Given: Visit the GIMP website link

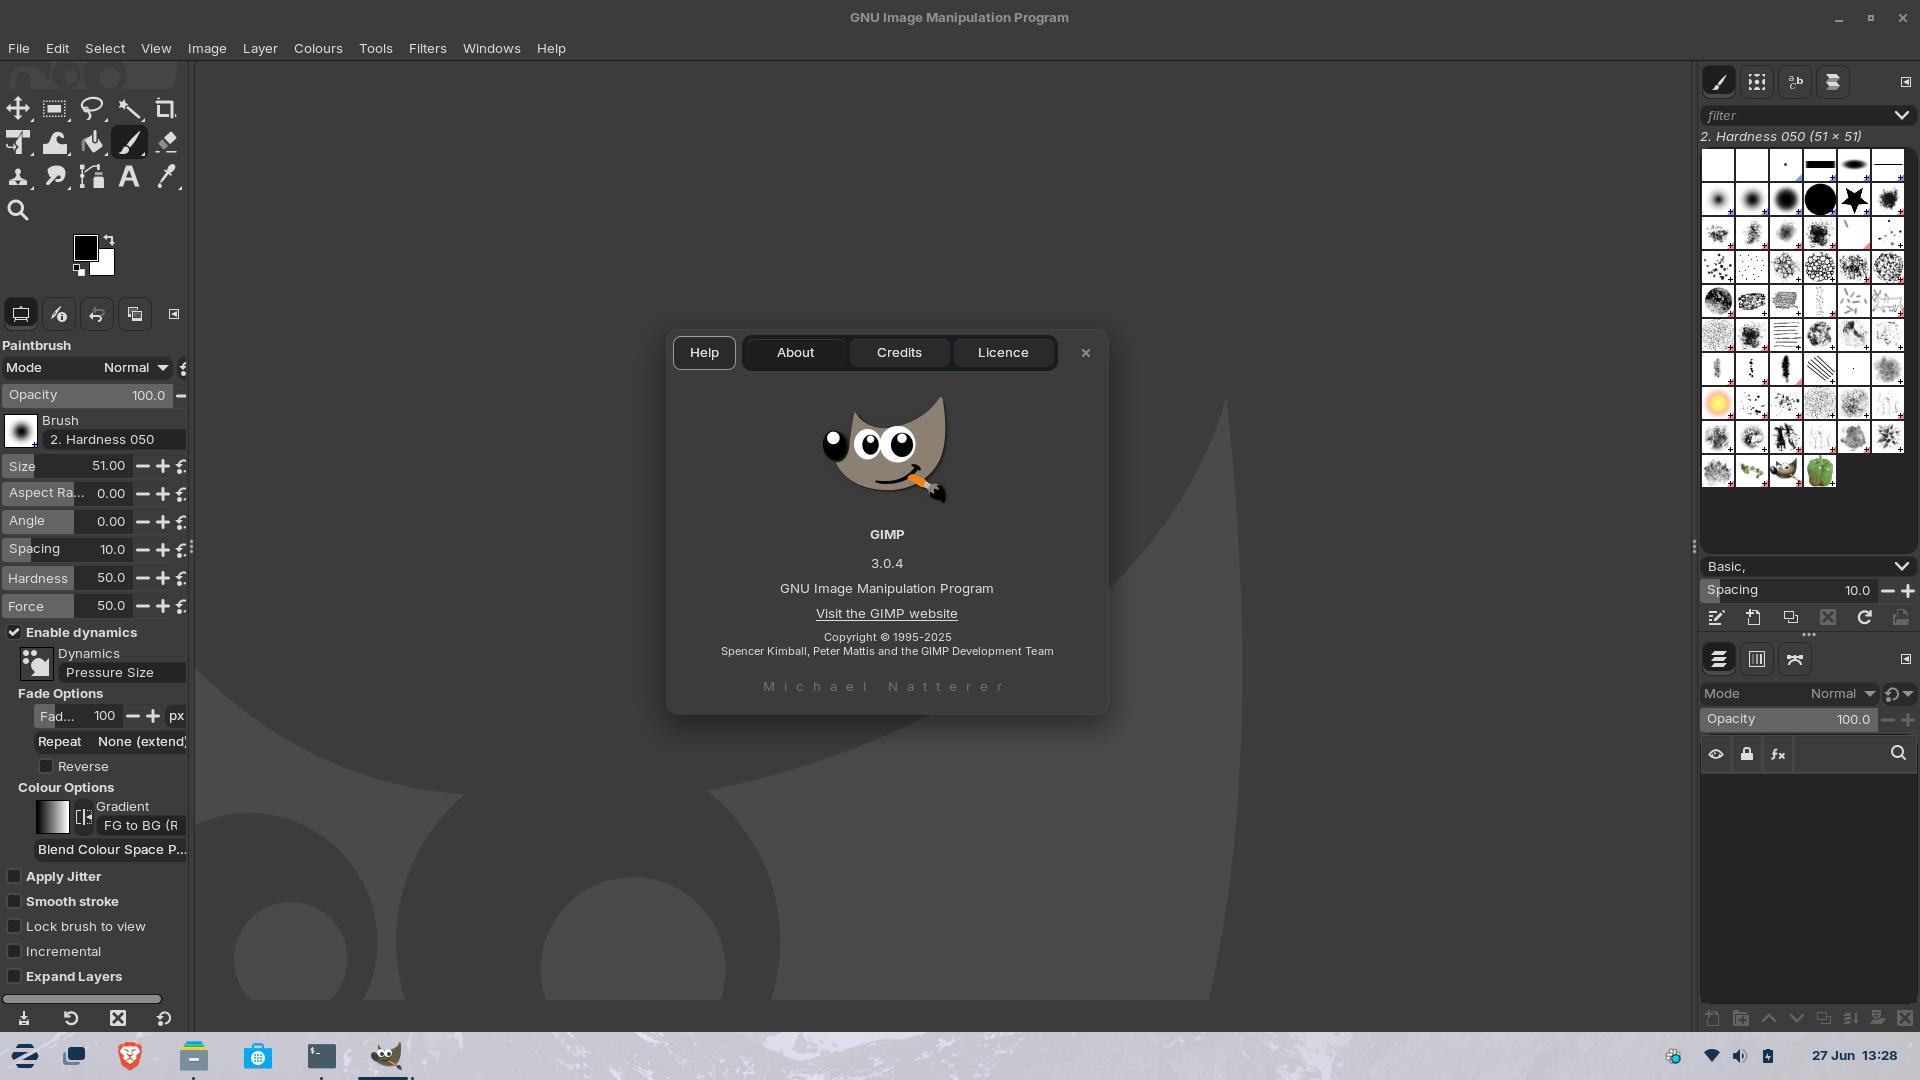Looking at the screenshot, I should [886, 614].
